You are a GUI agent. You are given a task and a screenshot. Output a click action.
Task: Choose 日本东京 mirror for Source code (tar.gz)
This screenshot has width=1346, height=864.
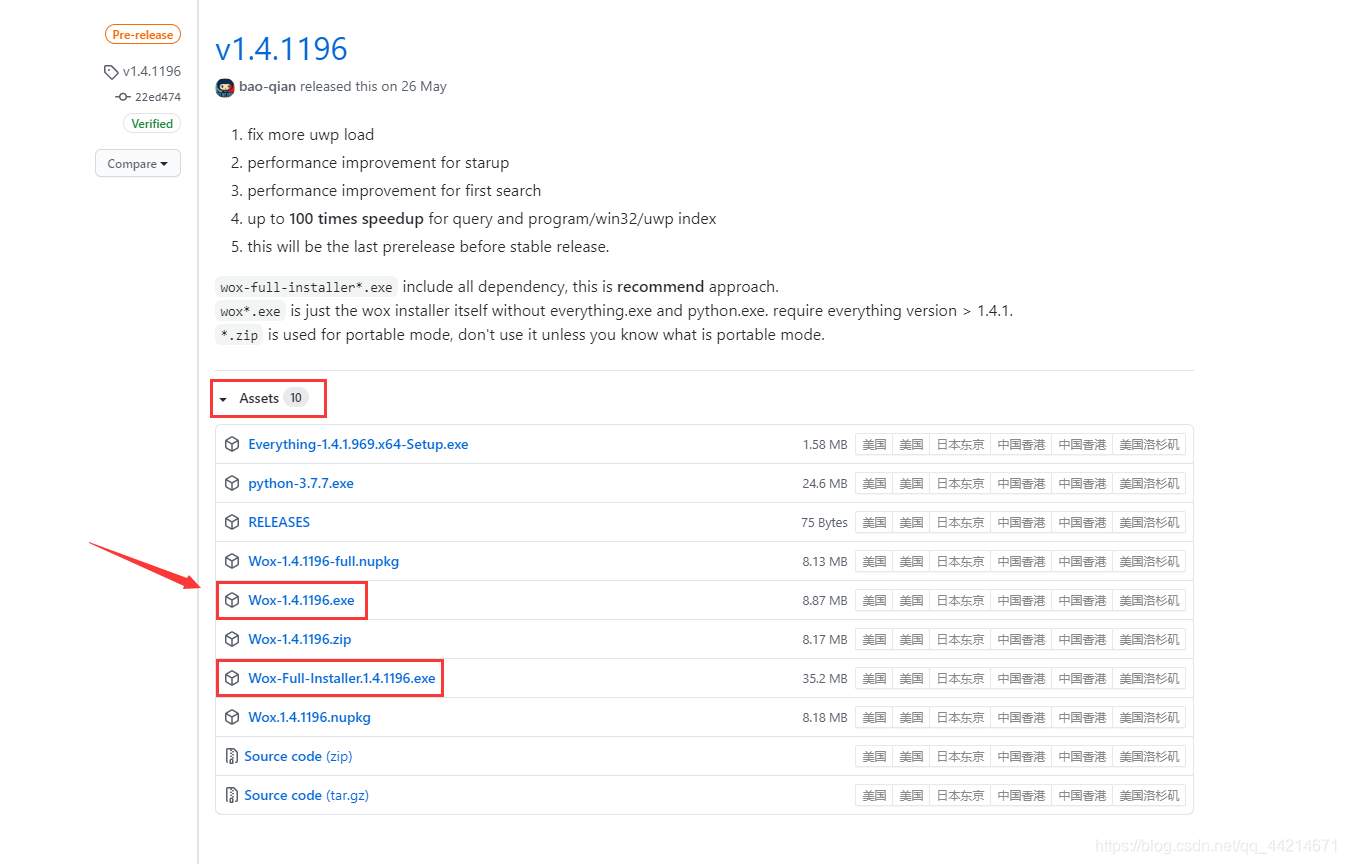(x=960, y=795)
